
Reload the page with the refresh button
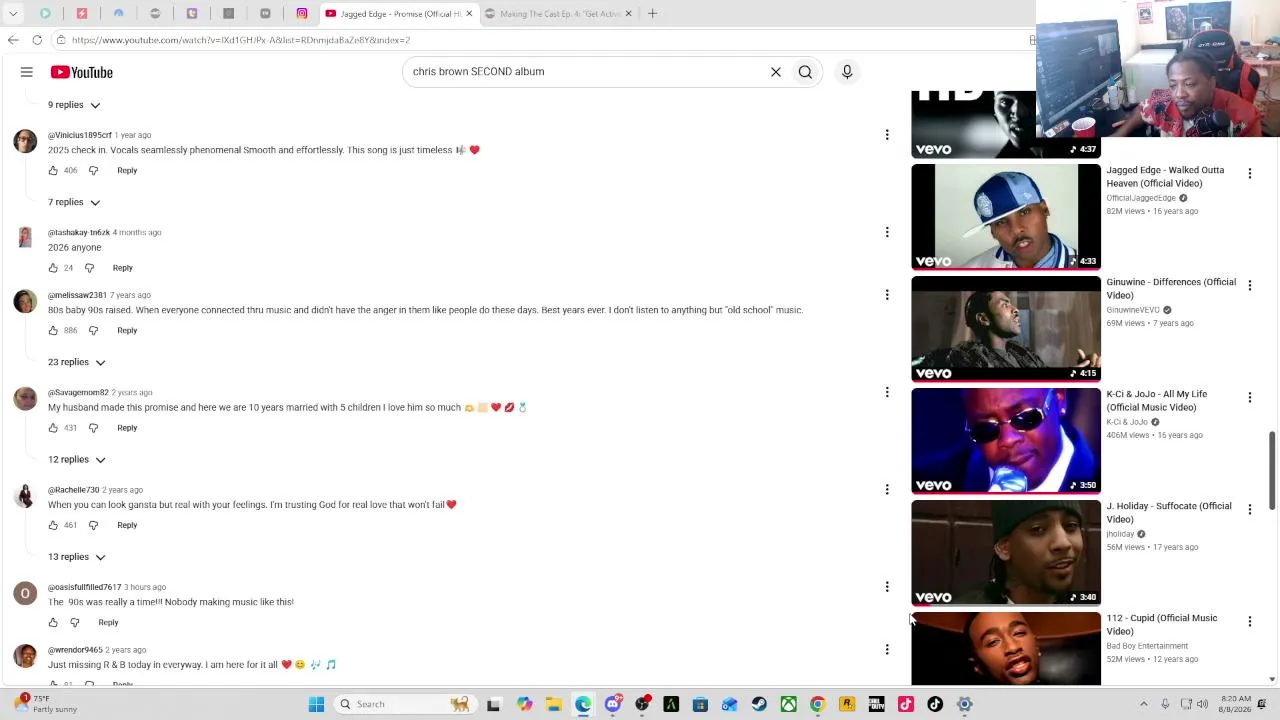[x=37, y=40]
